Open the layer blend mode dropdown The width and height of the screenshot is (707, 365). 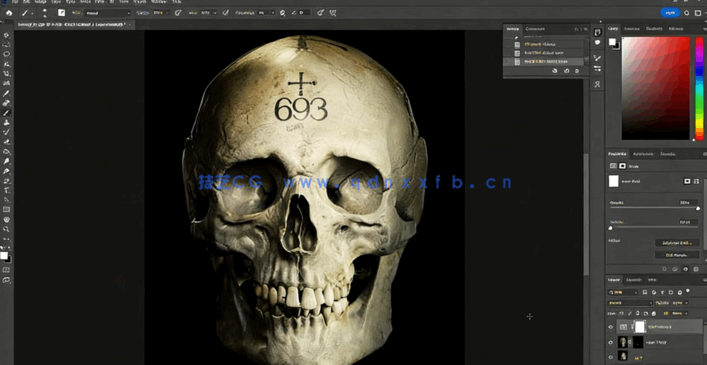[630, 303]
